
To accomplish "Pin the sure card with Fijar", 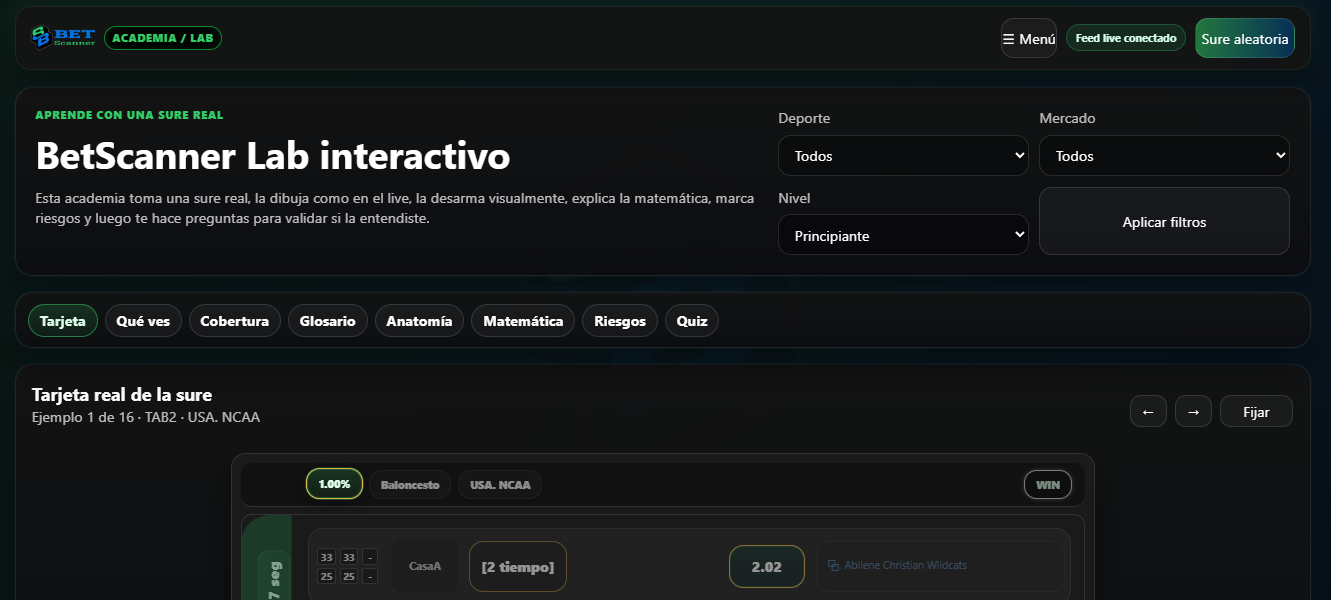I will [1256, 410].
